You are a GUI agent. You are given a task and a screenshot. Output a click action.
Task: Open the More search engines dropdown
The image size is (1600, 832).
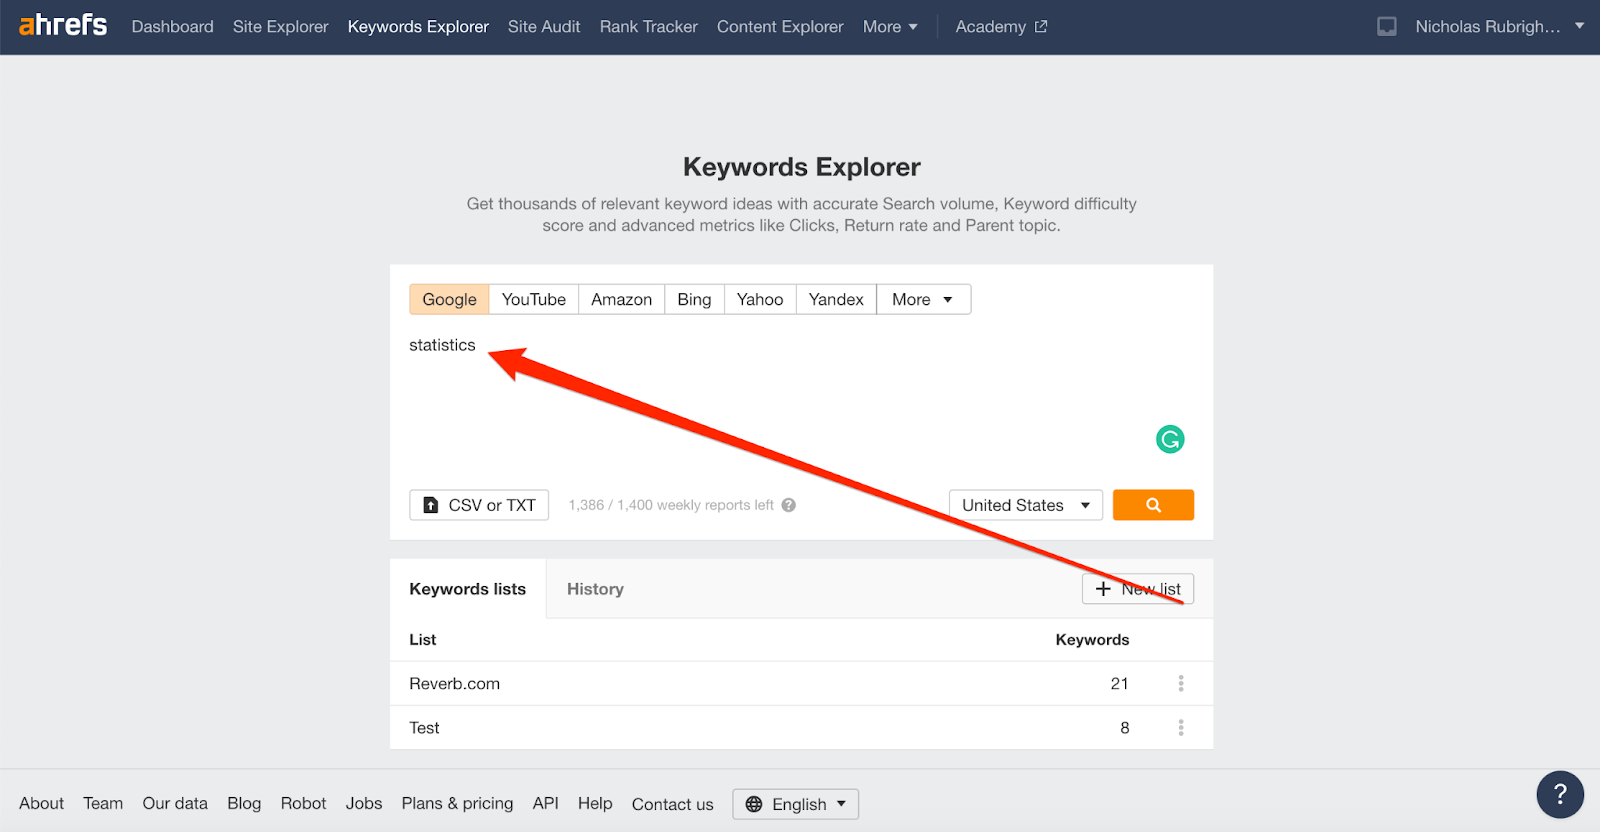tap(923, 299)
